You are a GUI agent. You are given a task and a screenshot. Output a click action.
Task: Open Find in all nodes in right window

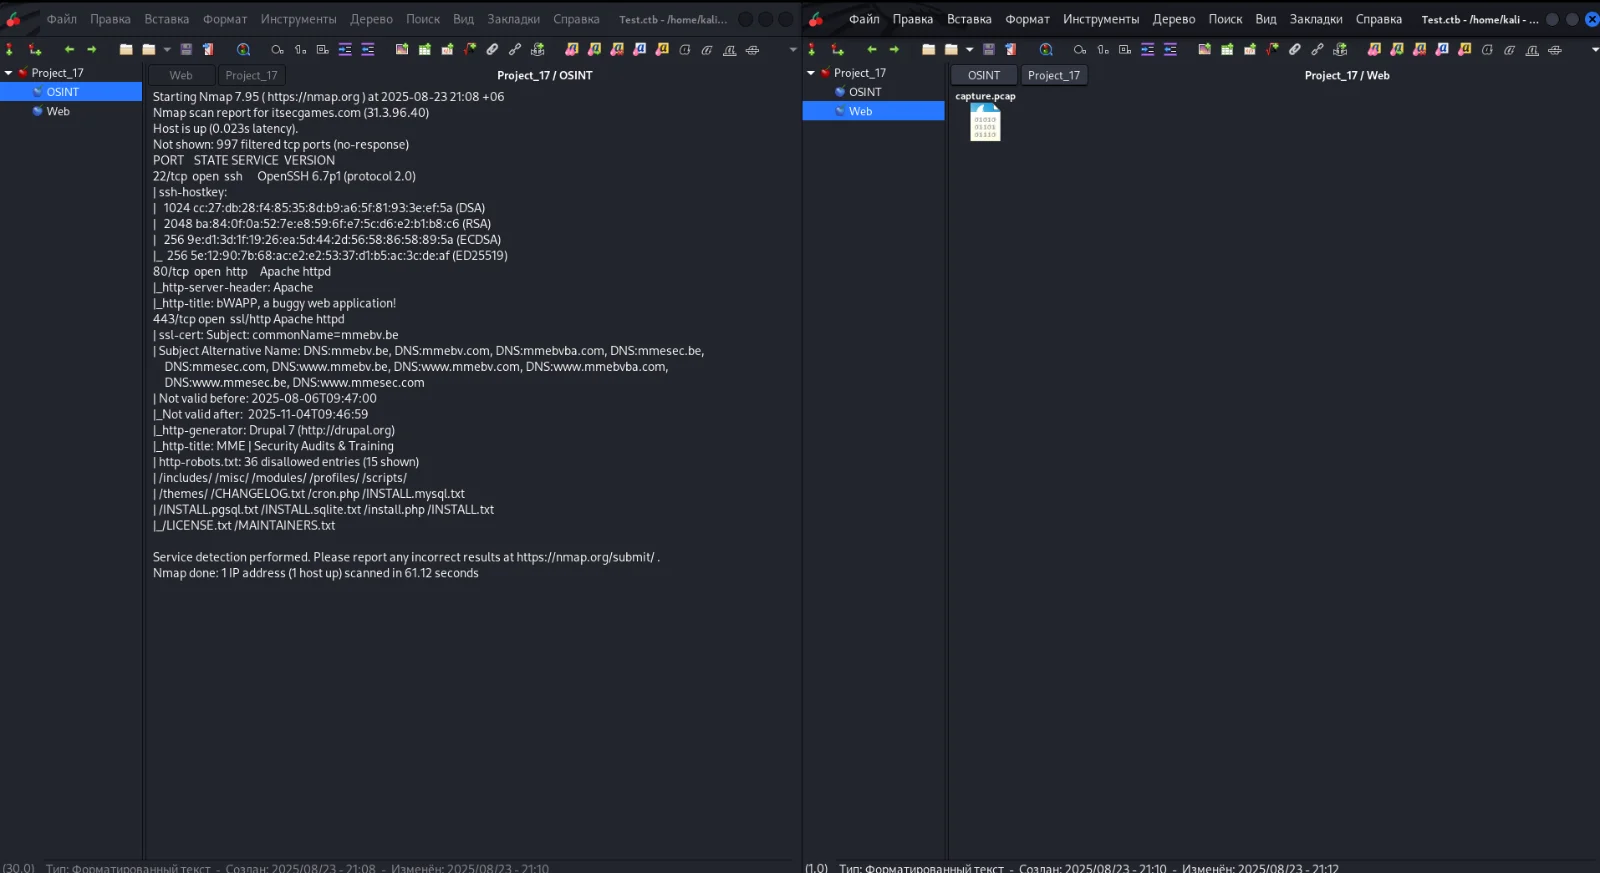click(1046, 49)
